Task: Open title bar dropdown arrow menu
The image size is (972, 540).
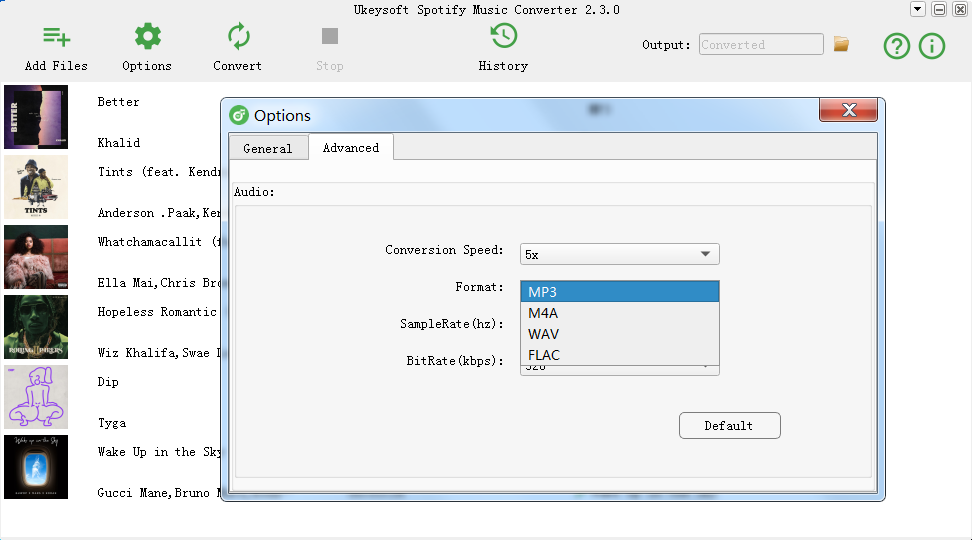Action: pyautogui.click(x=917, y=9)
